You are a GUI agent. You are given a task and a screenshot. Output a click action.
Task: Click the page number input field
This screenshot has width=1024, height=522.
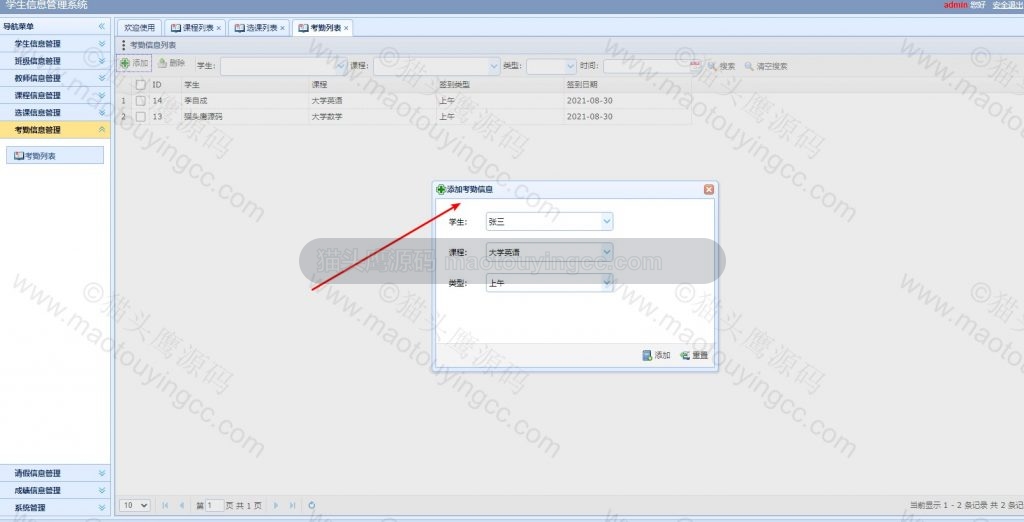[214, 505]
